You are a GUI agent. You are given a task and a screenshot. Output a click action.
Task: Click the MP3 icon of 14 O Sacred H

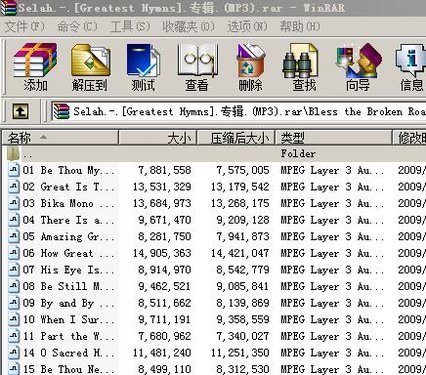click(x=14, y=353)
